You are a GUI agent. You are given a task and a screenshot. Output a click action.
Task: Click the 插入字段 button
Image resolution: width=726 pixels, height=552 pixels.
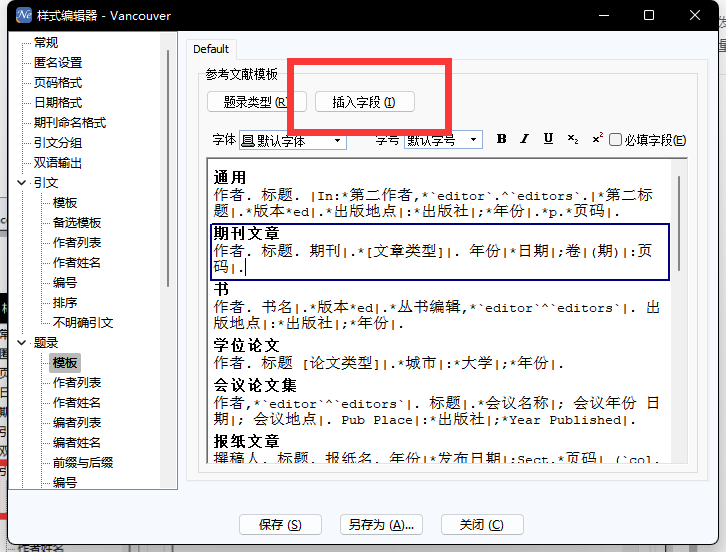(364, 102)
